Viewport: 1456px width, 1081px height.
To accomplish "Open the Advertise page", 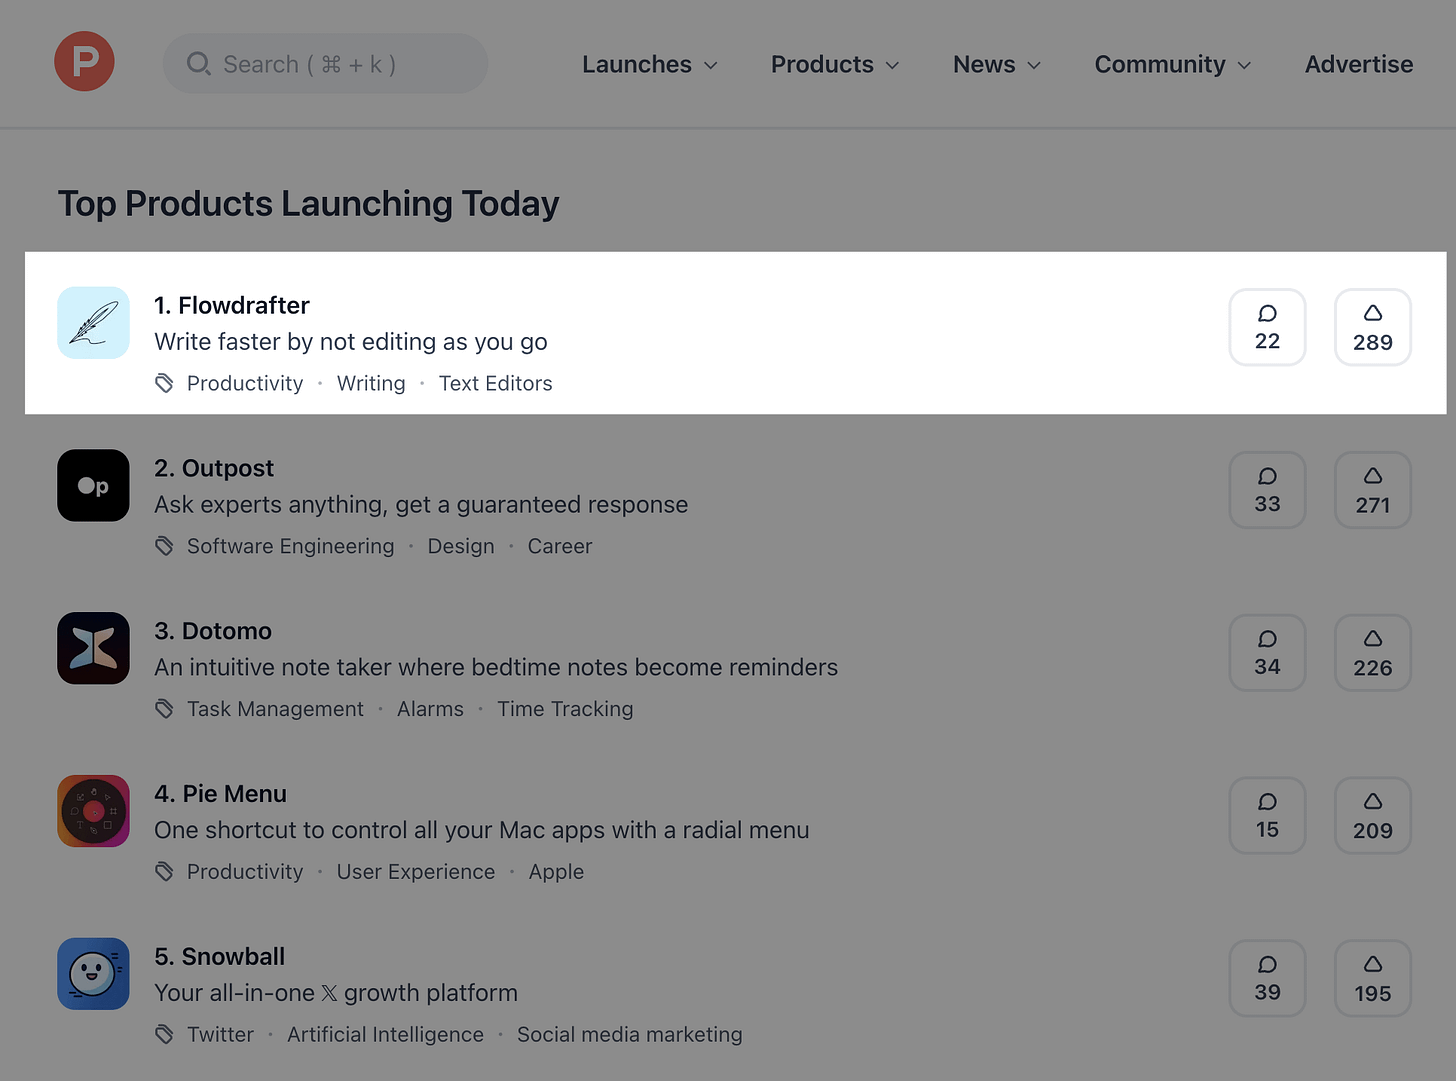I will coord(1359,64).
